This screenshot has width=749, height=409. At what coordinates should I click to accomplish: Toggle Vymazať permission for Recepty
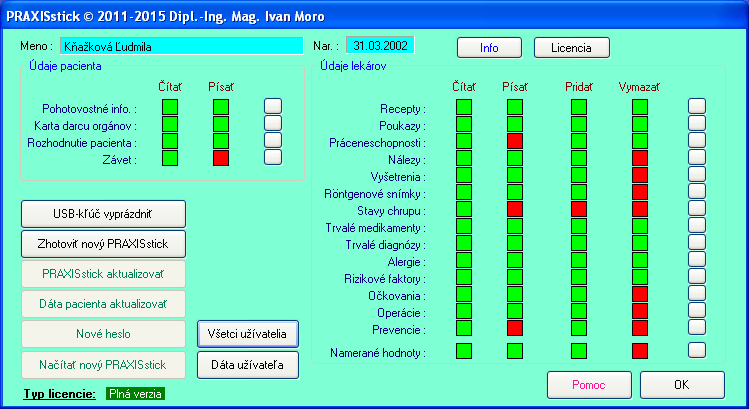640,107
